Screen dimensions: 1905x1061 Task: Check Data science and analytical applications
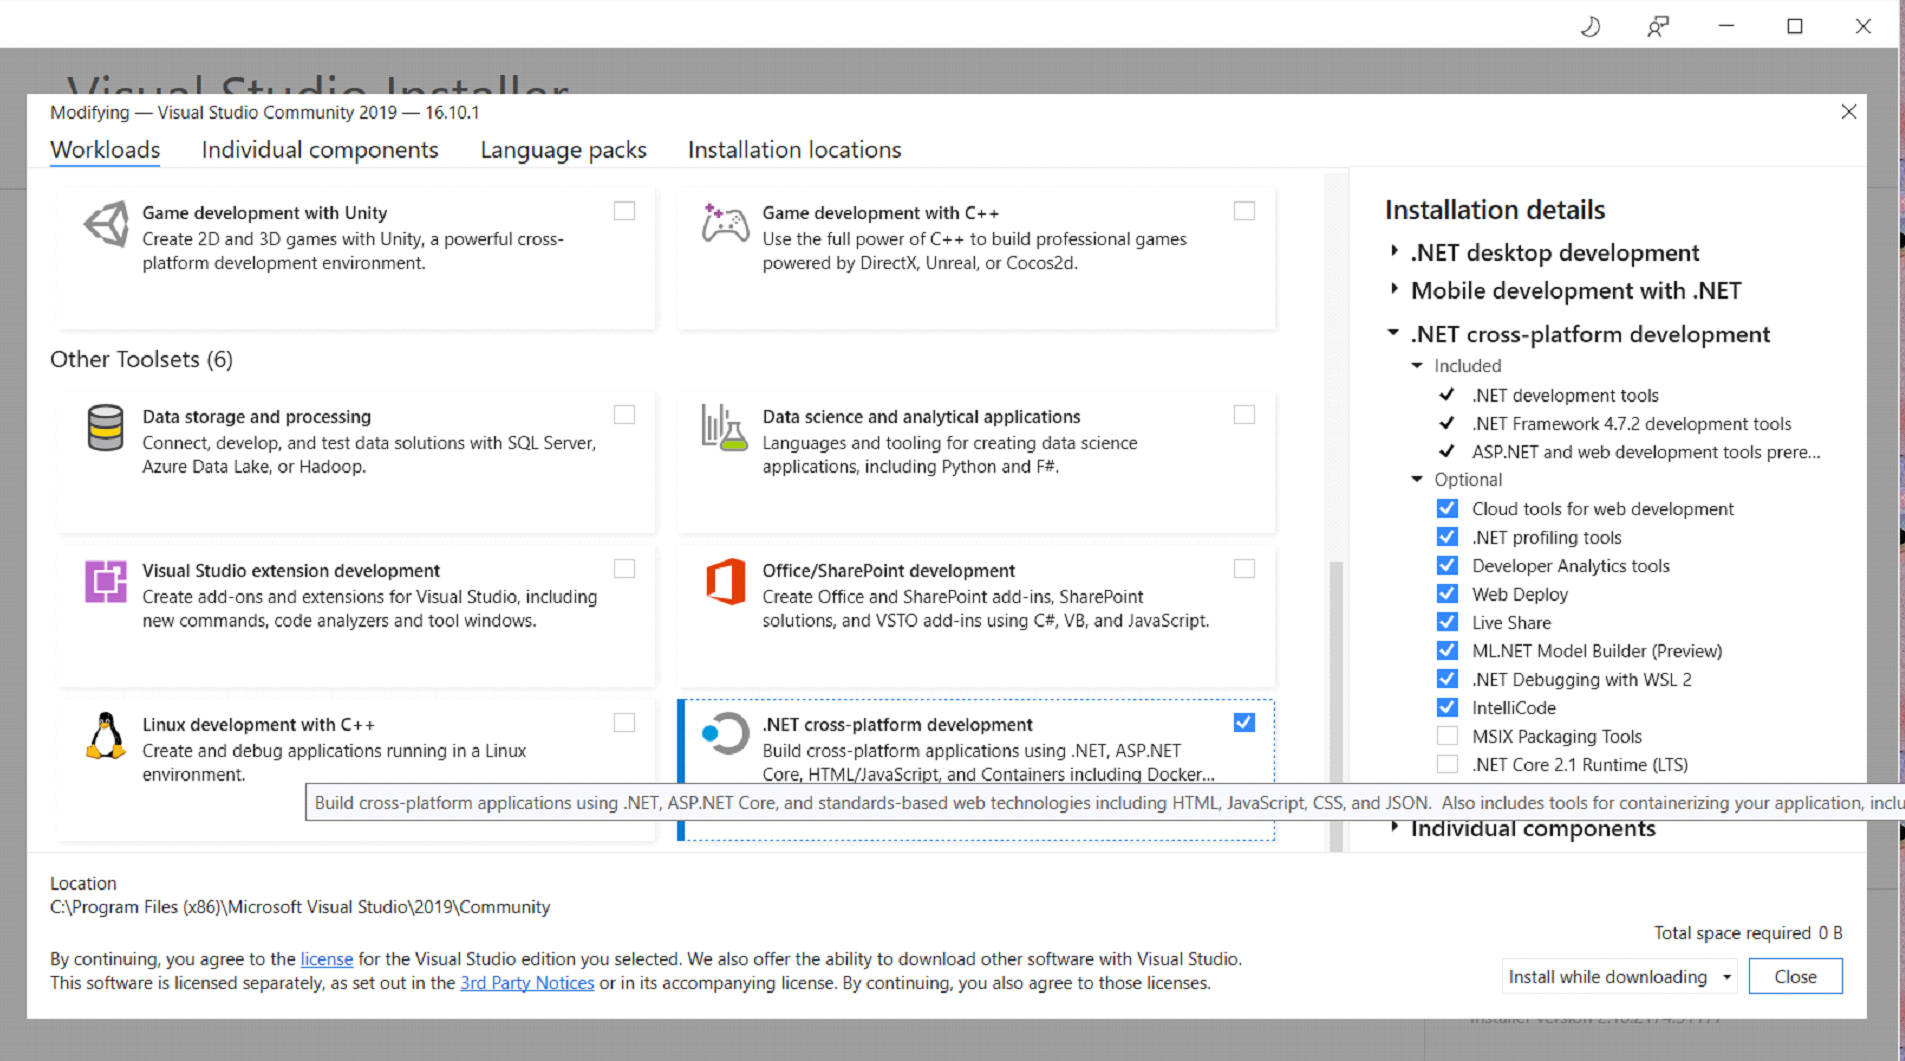point(1244,415)
